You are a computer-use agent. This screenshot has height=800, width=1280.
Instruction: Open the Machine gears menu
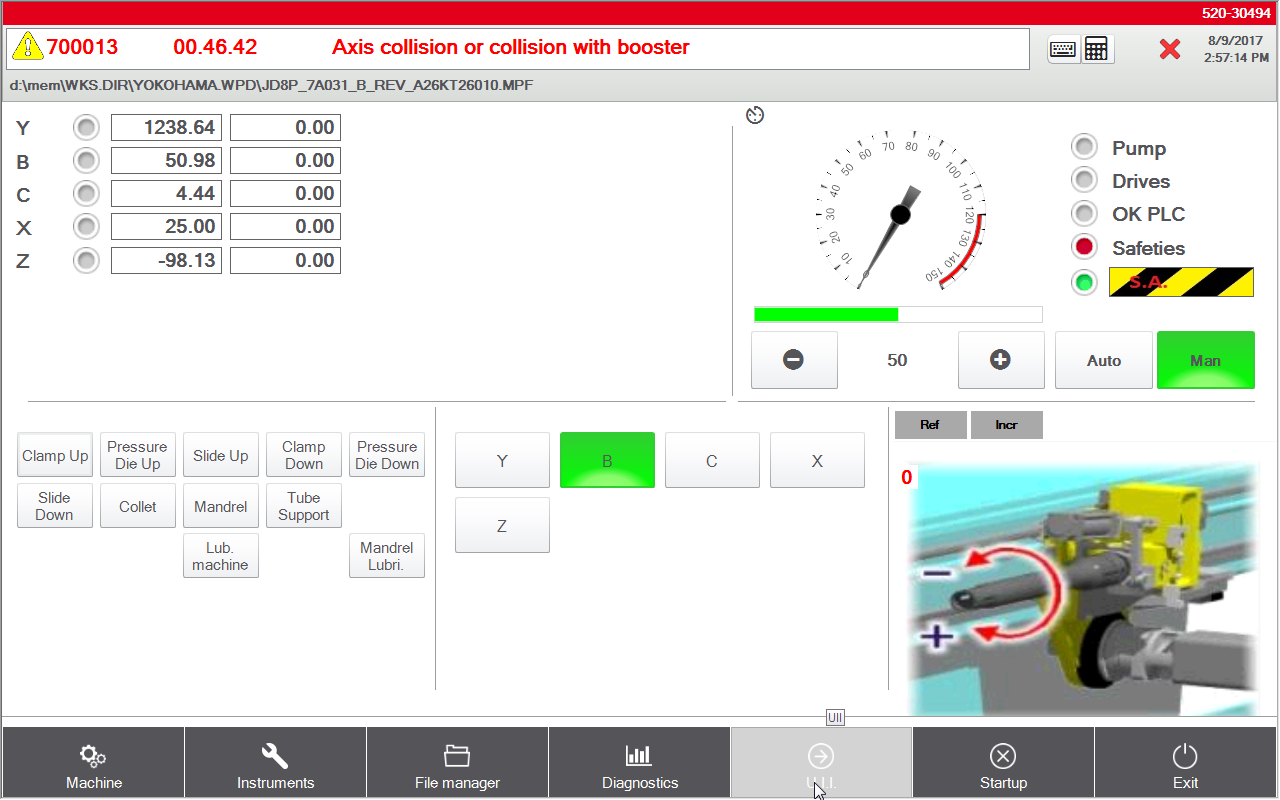coord(93,765)
